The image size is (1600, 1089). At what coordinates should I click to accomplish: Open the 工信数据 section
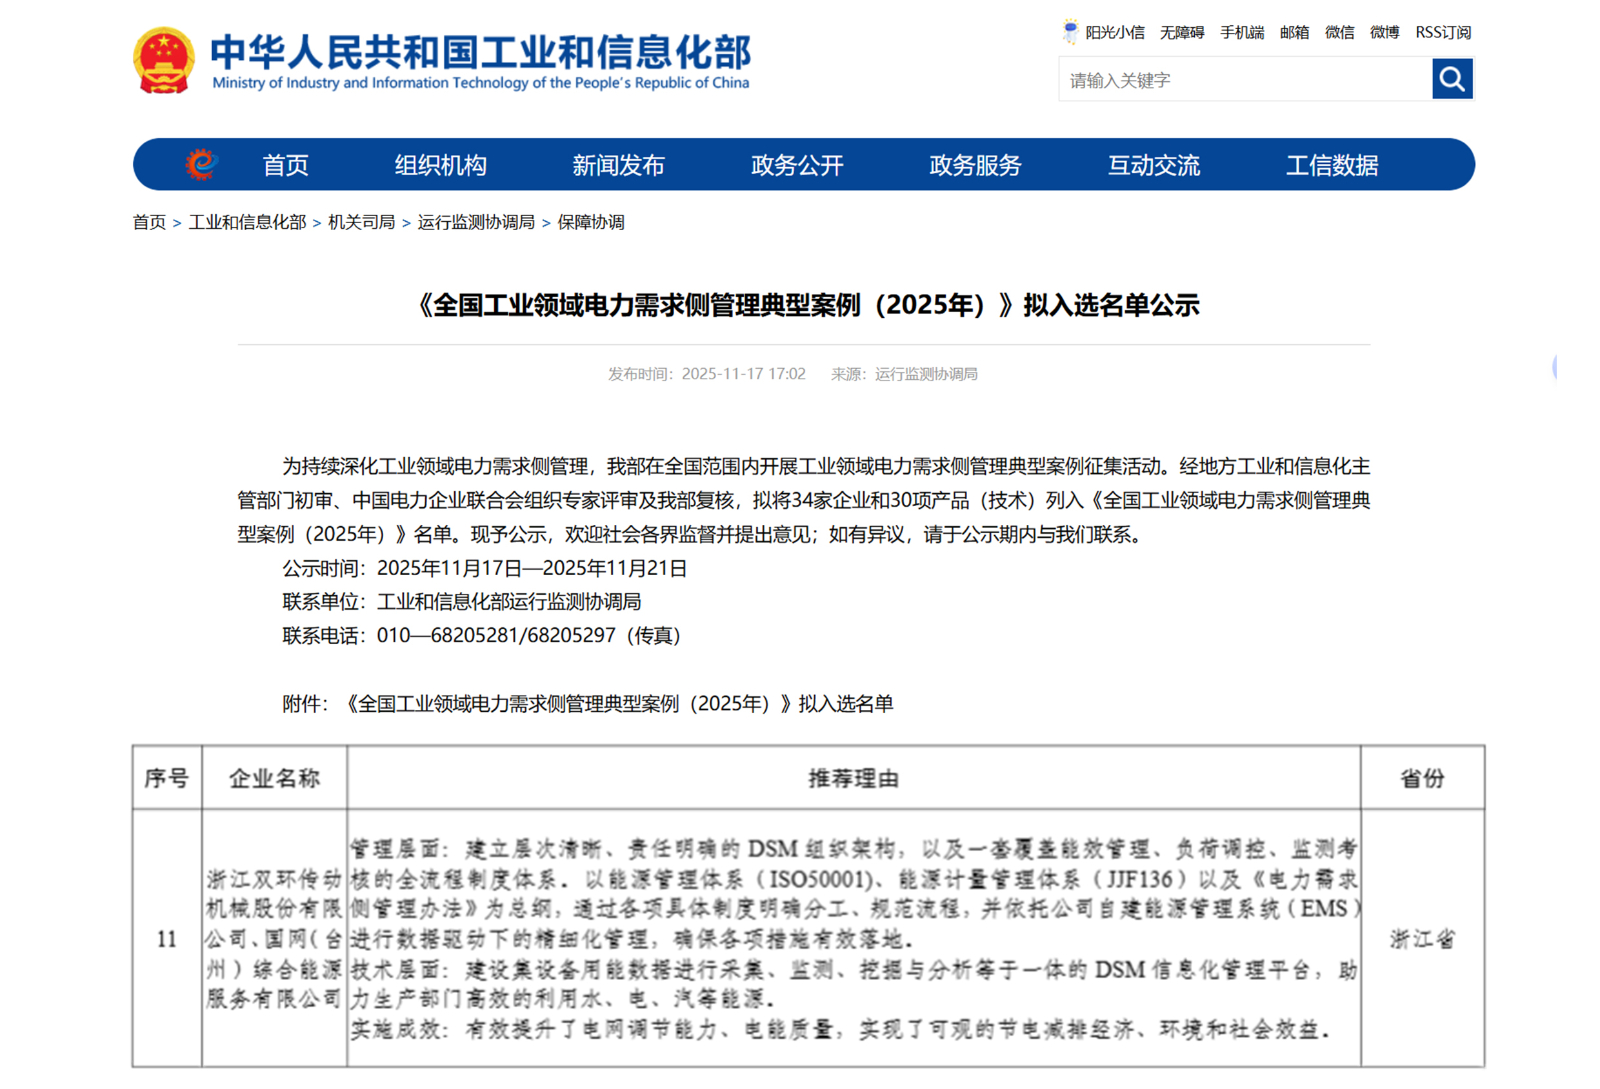(1333, 165)
